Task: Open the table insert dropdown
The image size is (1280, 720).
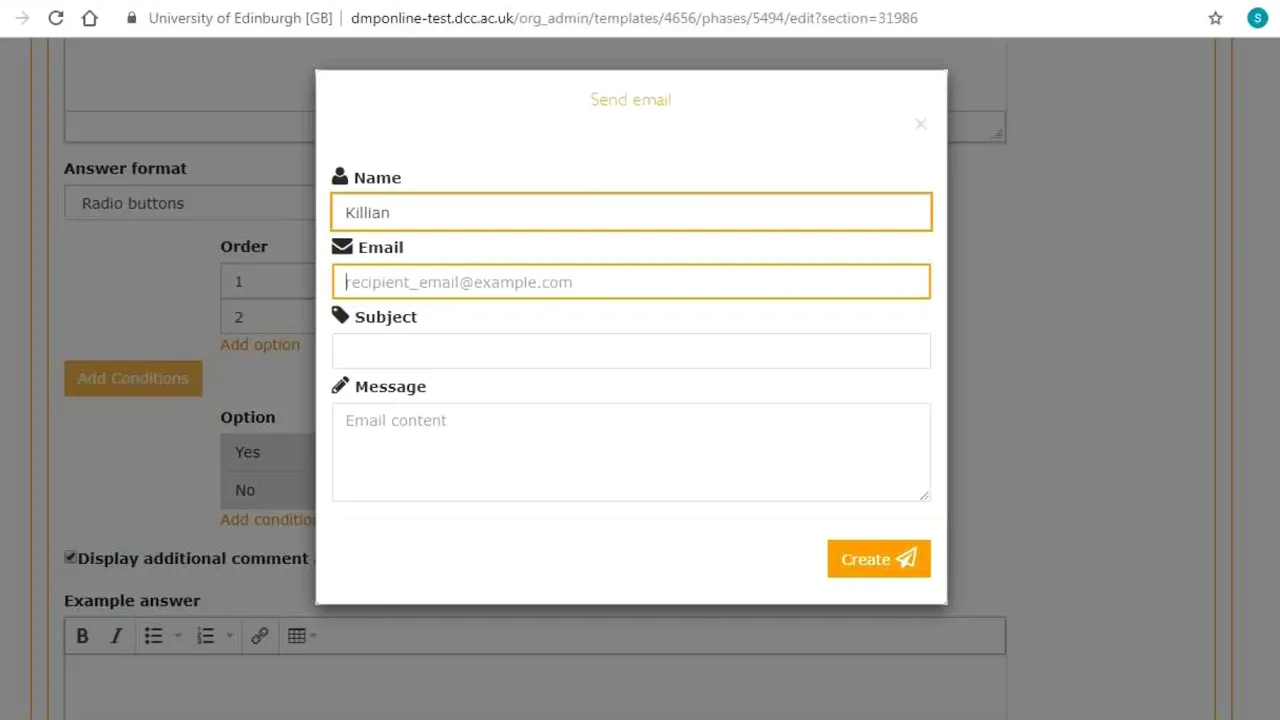Action: (x=301, y=636)
